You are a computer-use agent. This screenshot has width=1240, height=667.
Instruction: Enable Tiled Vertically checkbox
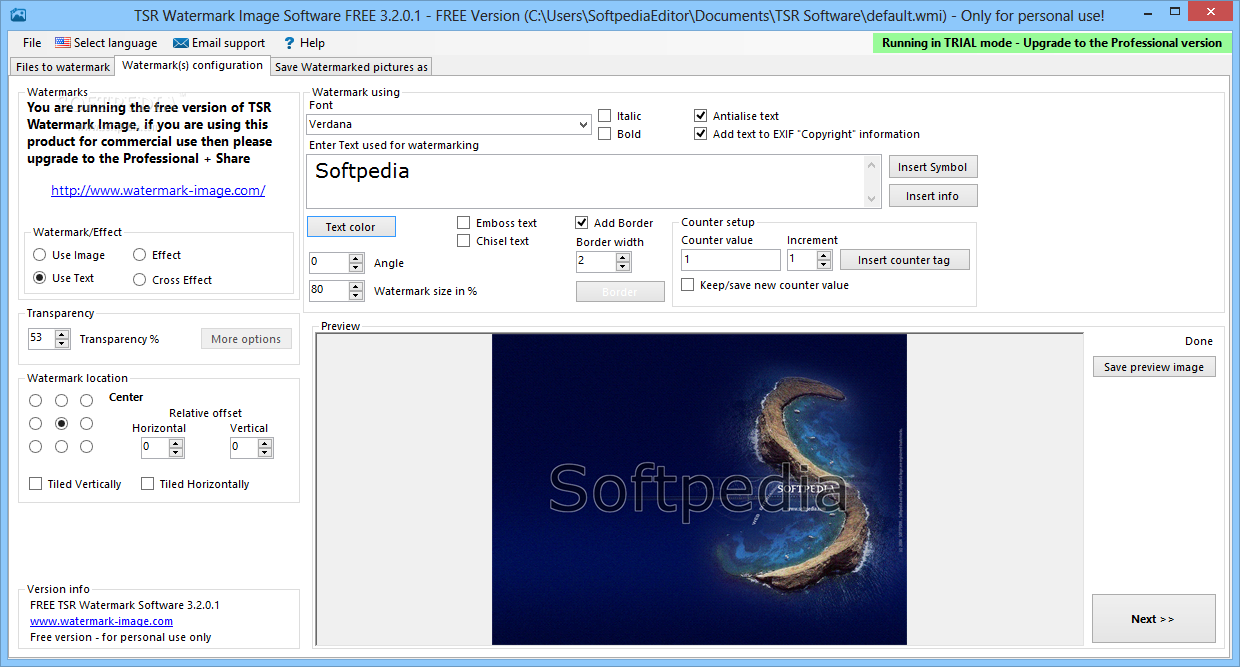tap(36, 484)
